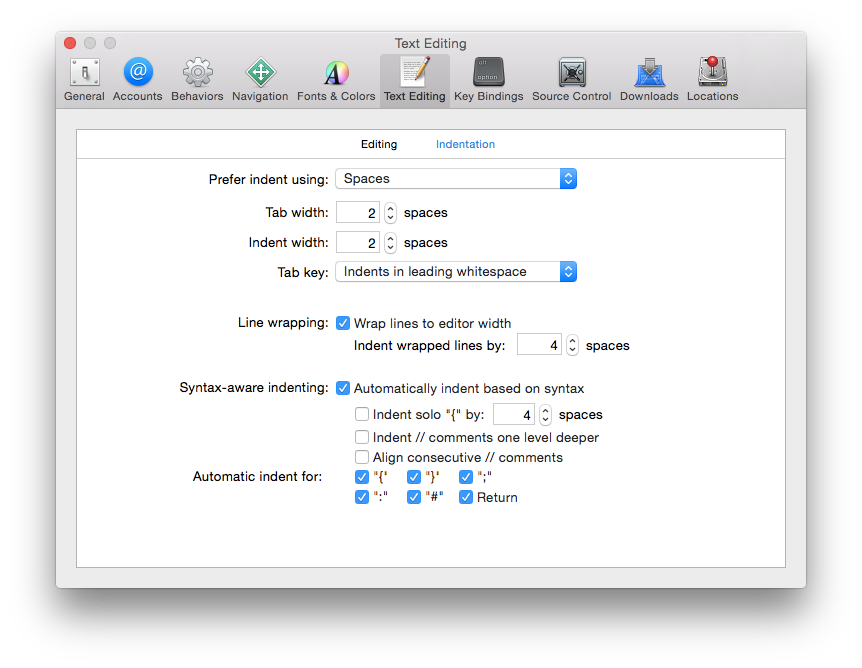Open the Tab key behavior dropdown

coord(456,272)
